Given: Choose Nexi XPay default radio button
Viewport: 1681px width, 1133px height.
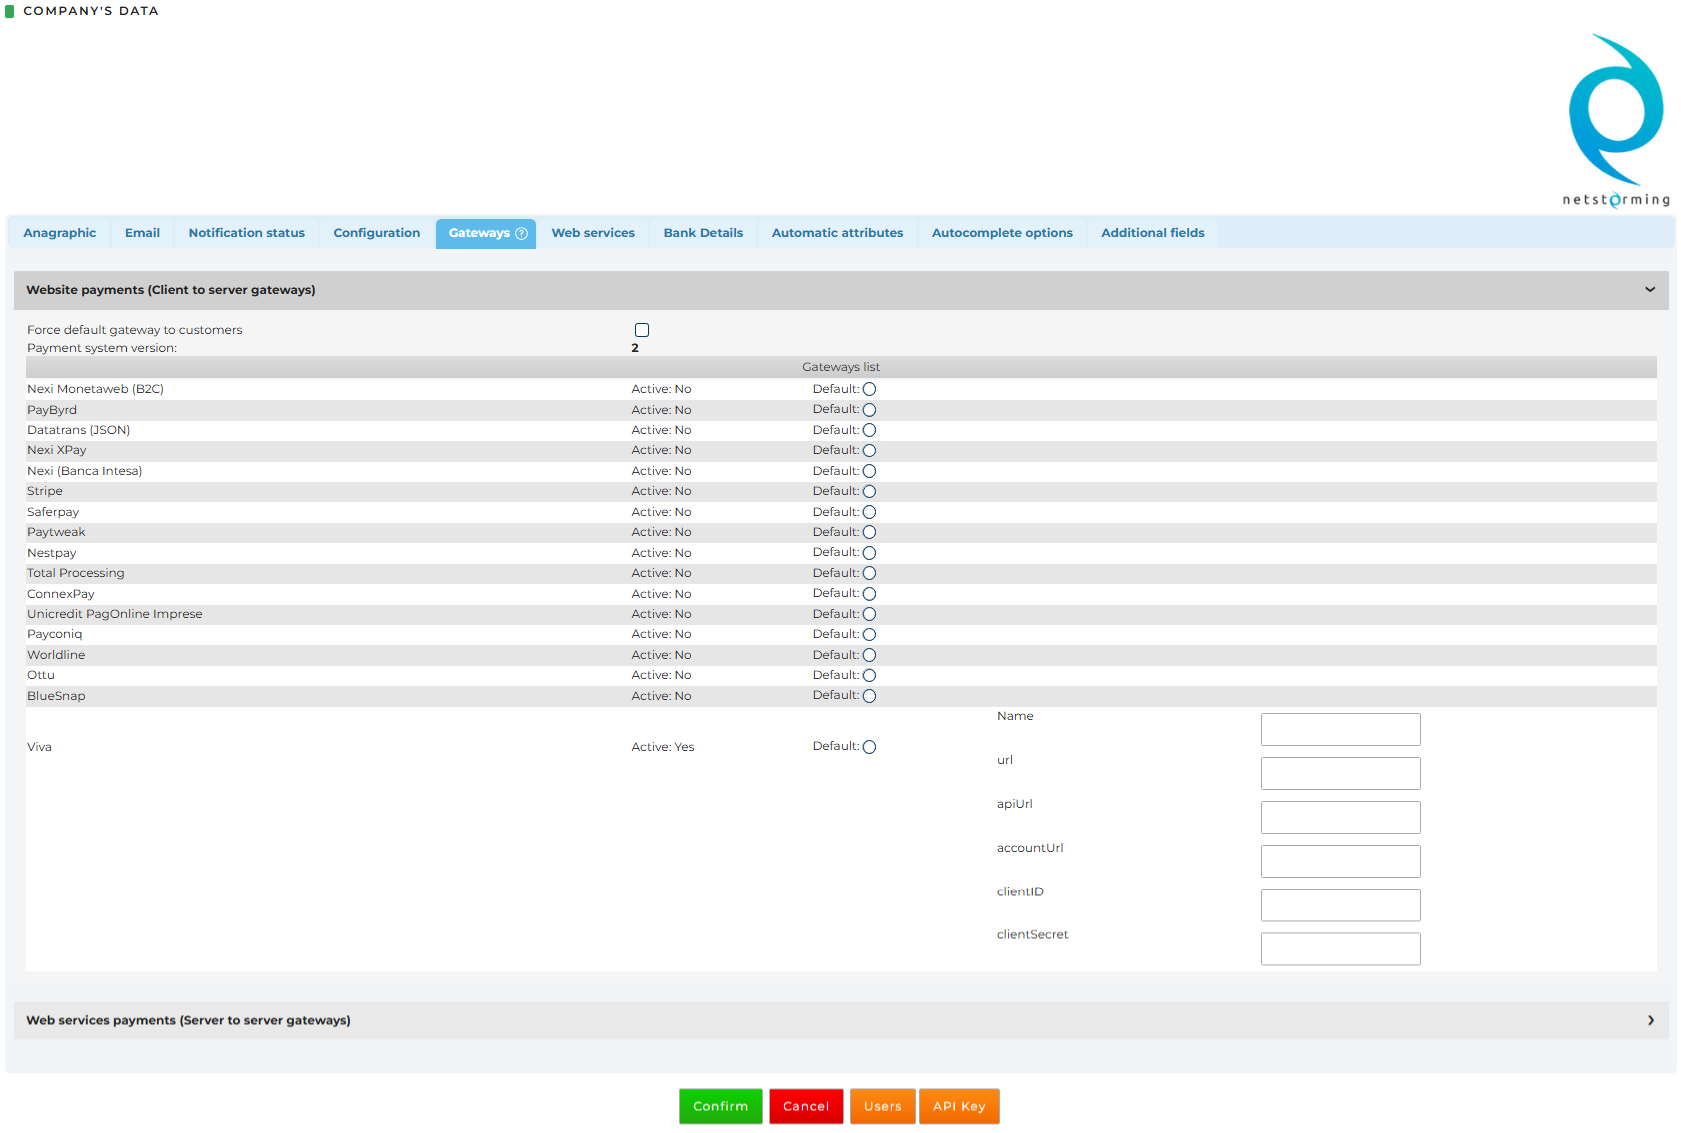Looking at the screenshot, I should point(869,451).
